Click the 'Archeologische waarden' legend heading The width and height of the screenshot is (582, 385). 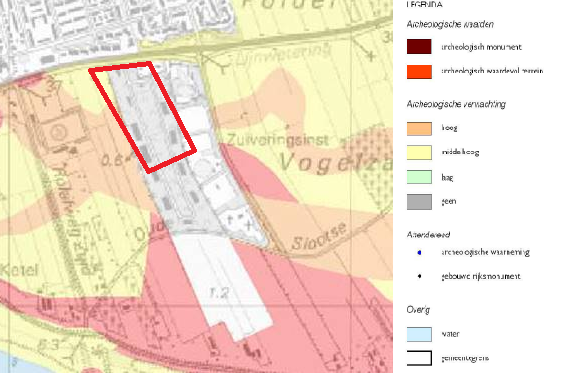pyautogui.click(x=450, y=25)
